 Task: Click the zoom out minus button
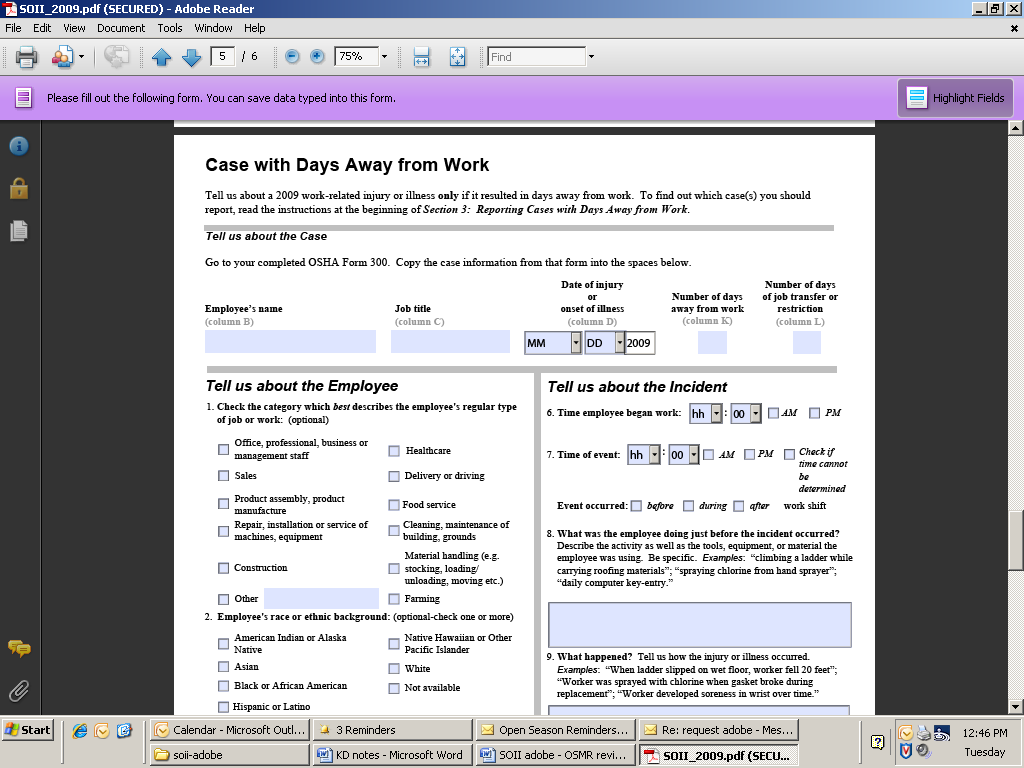[x=292, y=57]
